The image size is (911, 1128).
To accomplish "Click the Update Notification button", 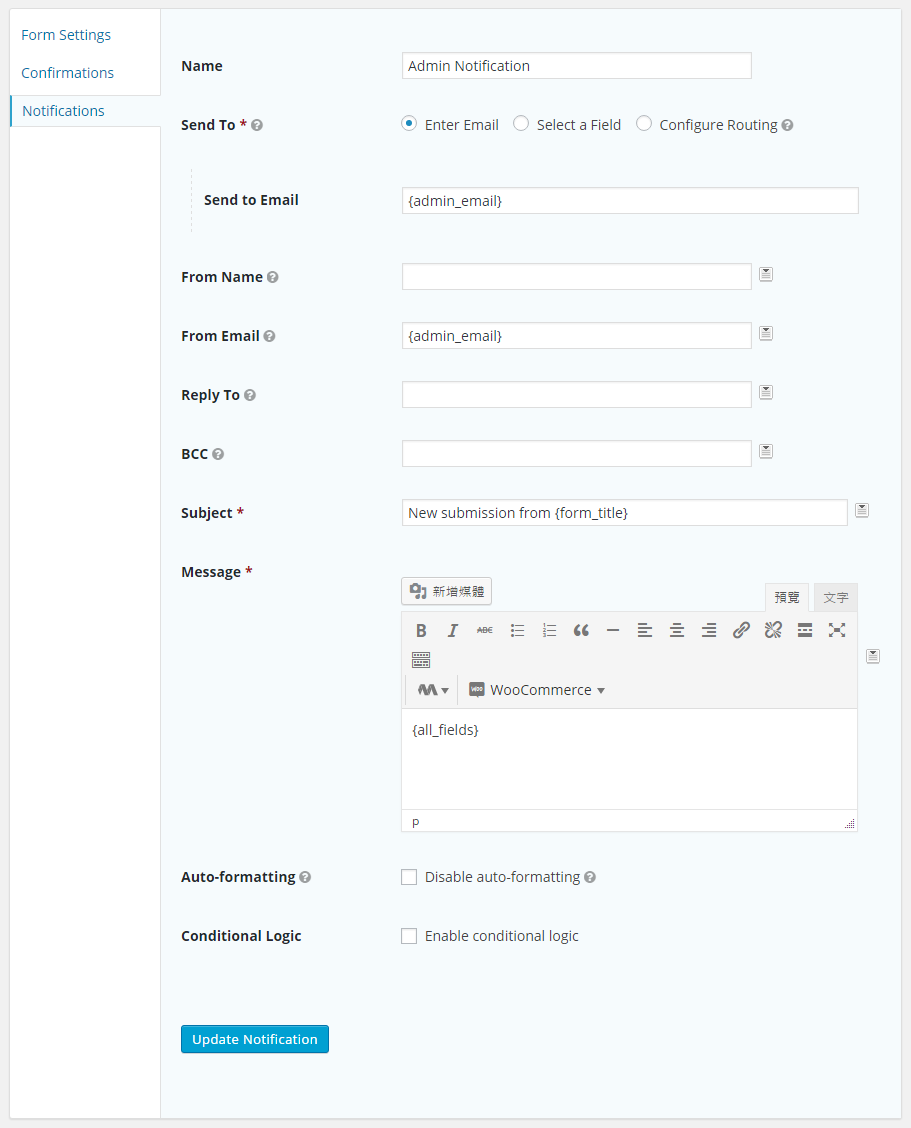I will (255, 1039).
